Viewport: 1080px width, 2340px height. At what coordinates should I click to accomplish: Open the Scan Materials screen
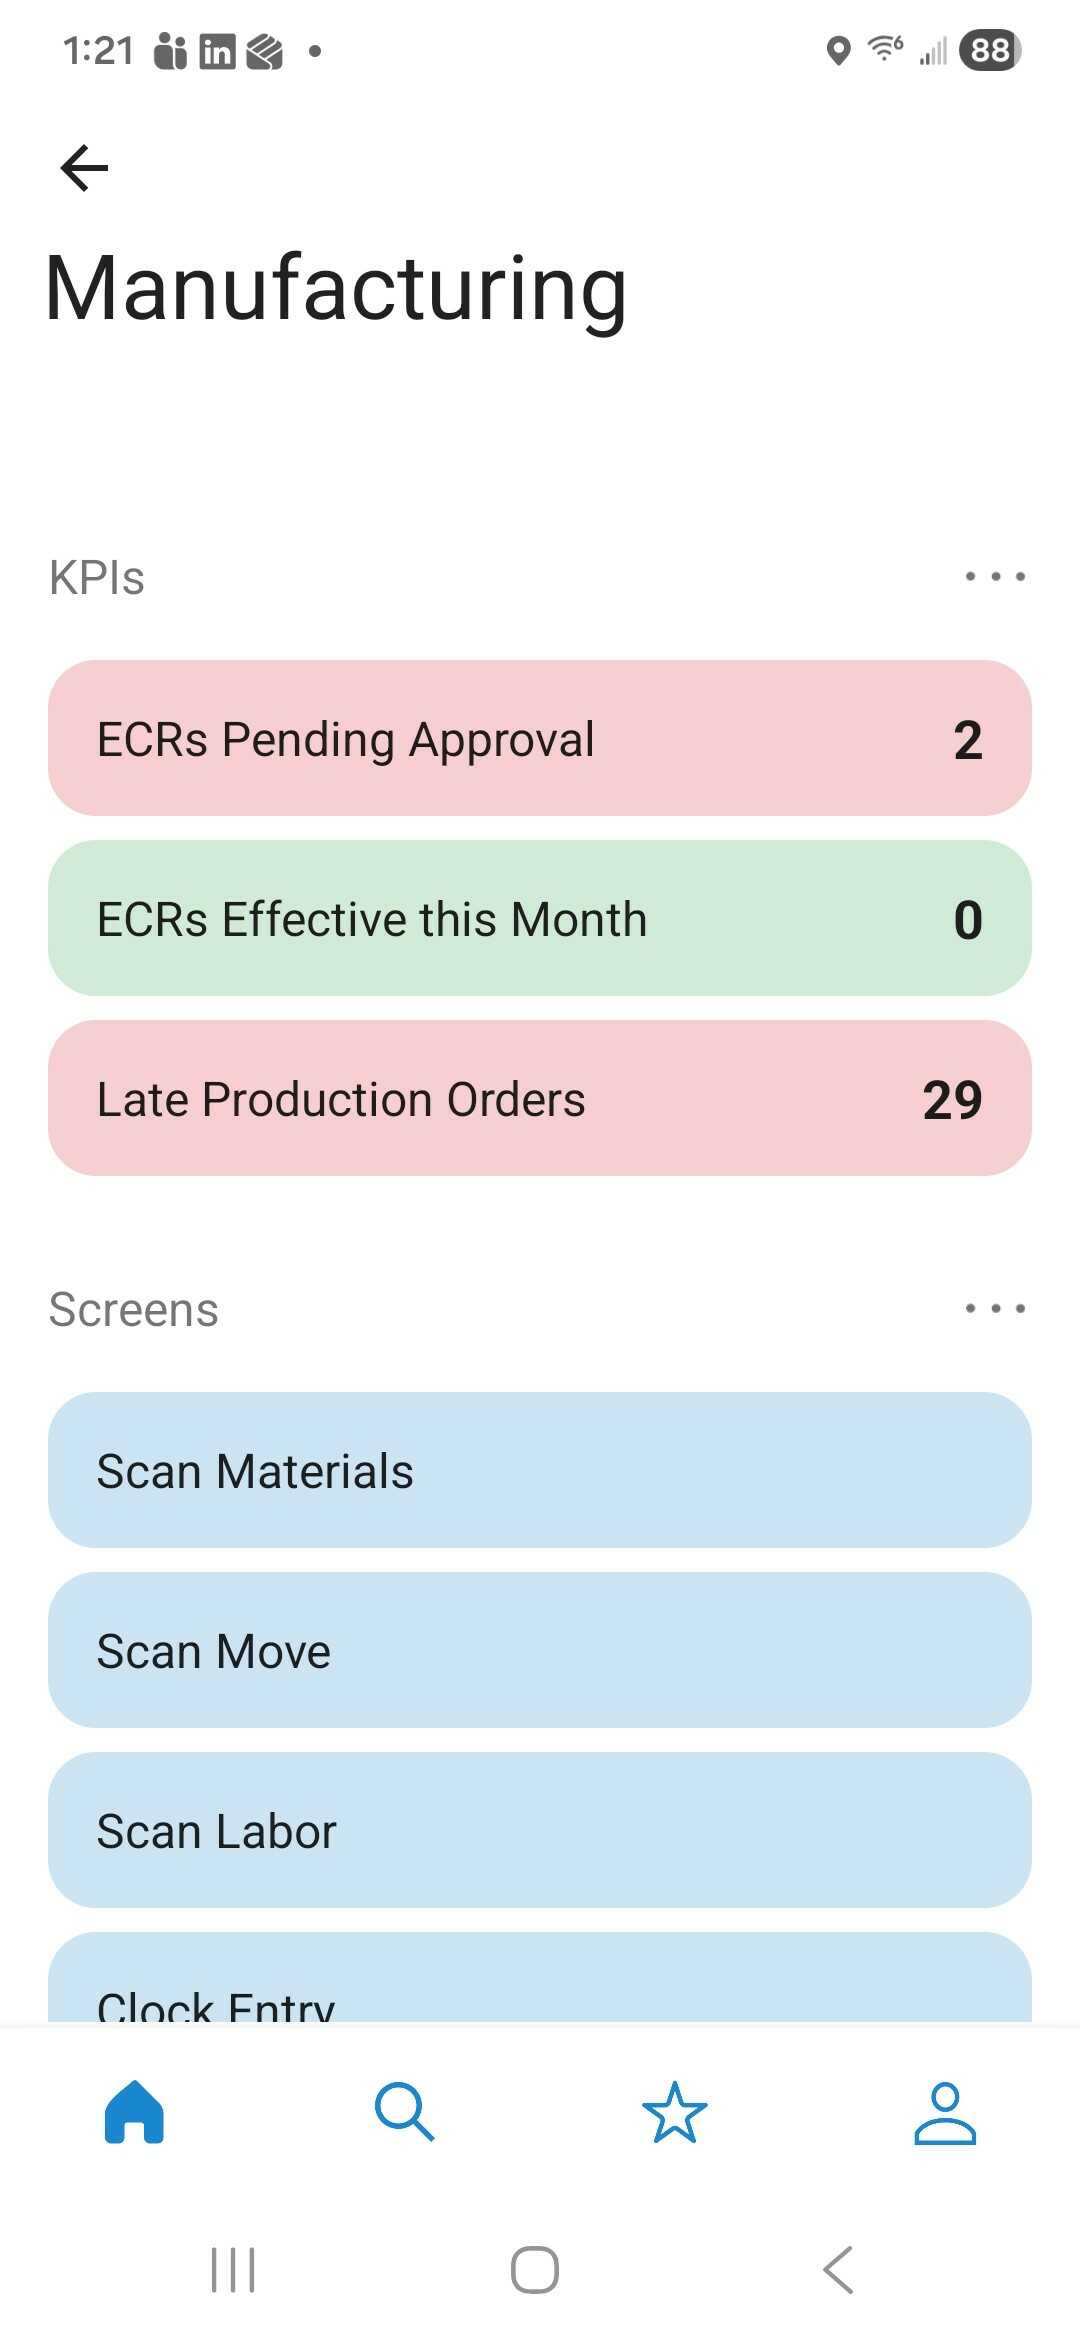coord(540,1470)
